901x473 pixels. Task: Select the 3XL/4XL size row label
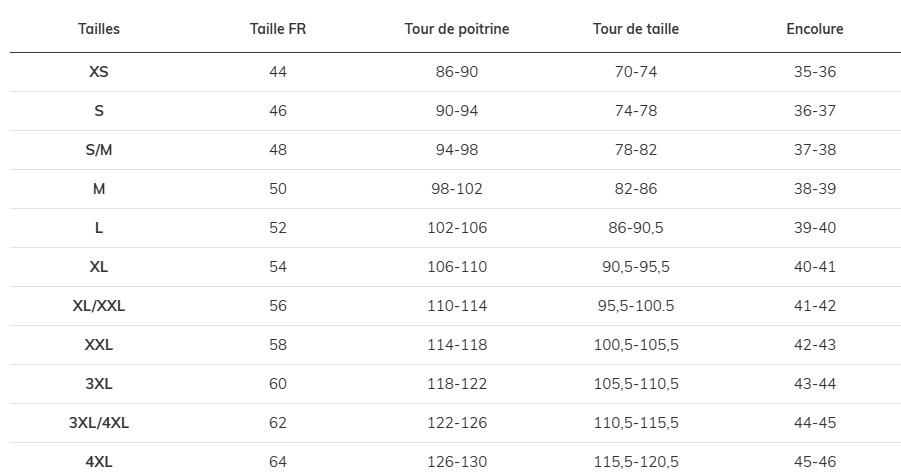pyautogui.click(x=99, y=423)
